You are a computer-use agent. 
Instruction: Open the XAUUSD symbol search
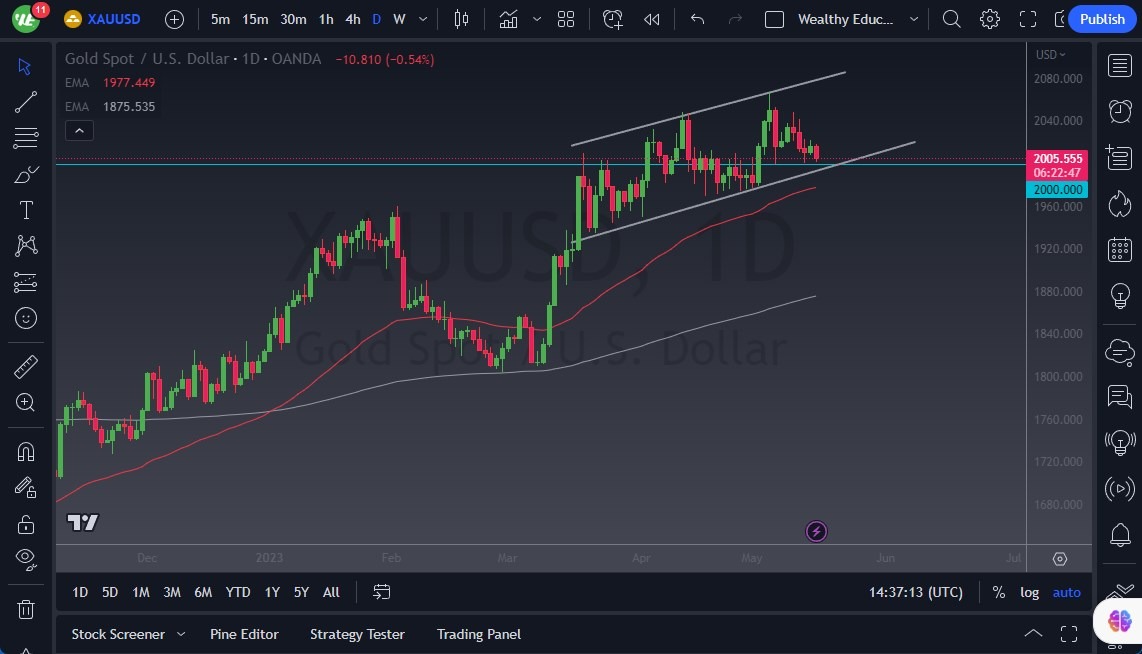103,19
